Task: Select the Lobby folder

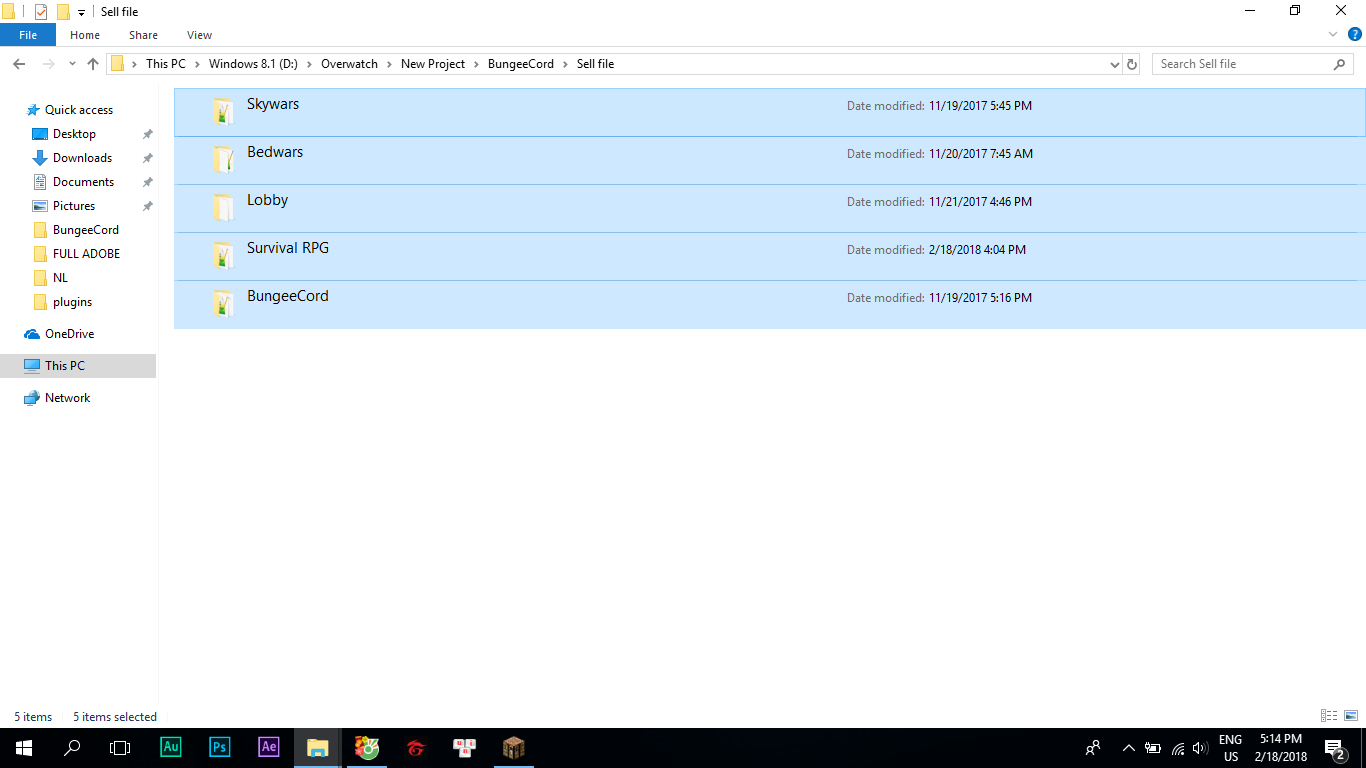Action: (769, 208)
